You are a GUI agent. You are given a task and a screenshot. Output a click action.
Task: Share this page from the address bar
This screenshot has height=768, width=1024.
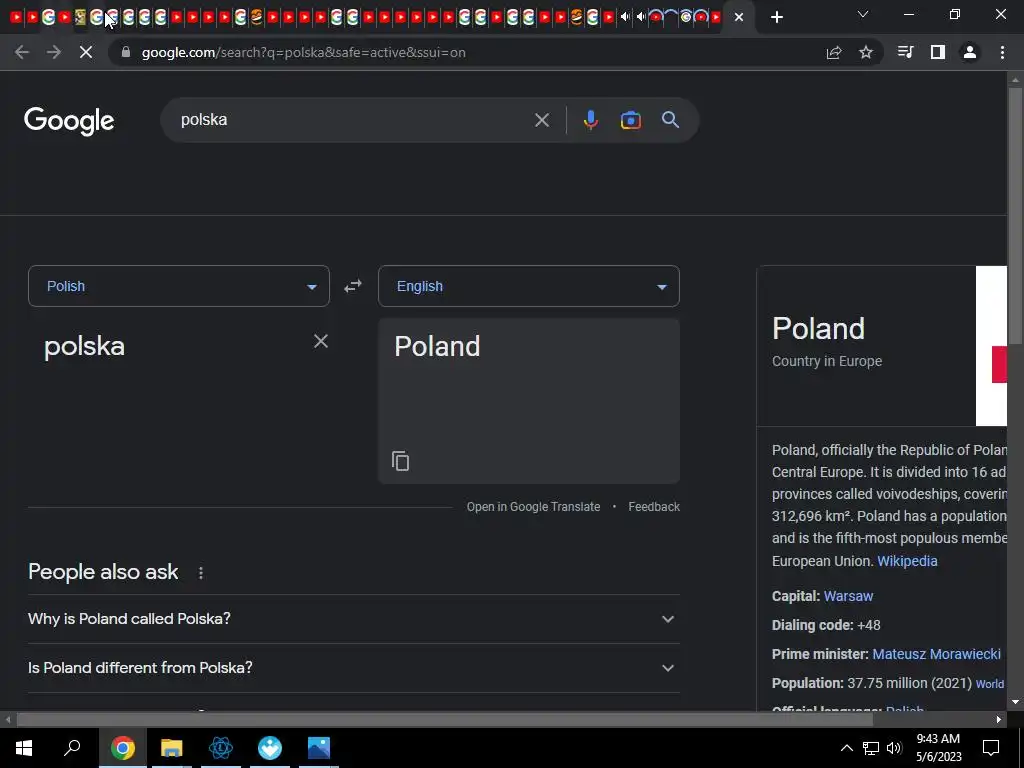coord(834,52)
